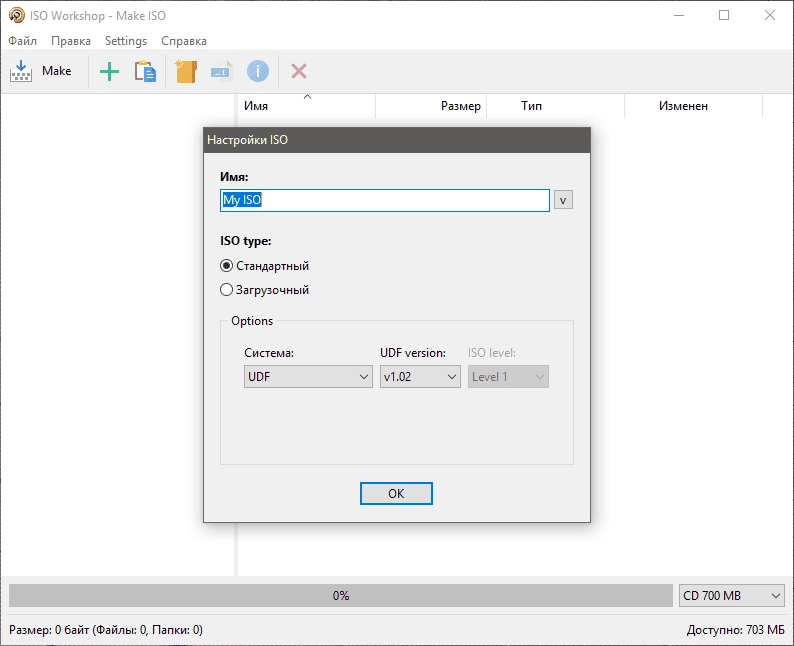Click the 0% capacity progress bar

[341, 595]
